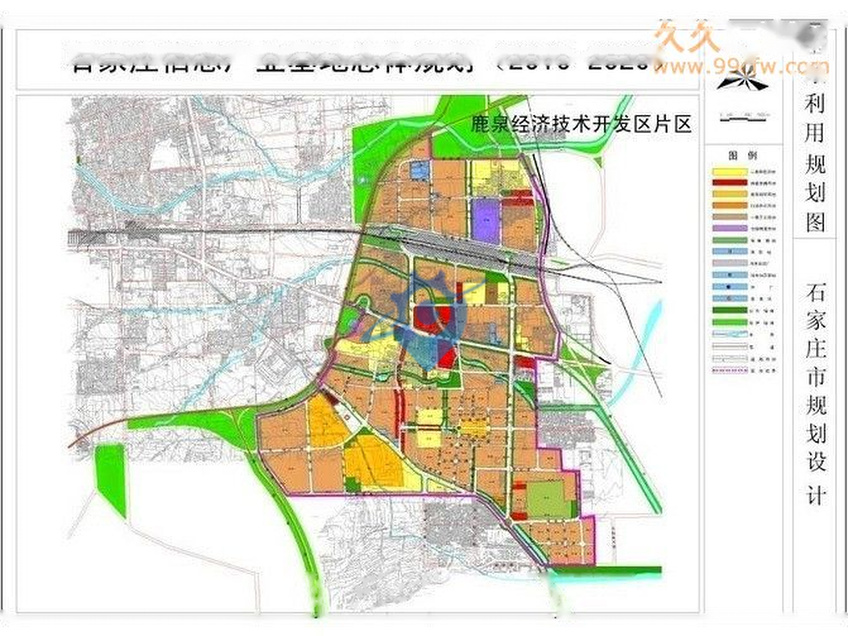Image resolution: width=848 pixels, height=636 pixels.
Task: Select the bright yellow legend swatch
Action: 730,172
